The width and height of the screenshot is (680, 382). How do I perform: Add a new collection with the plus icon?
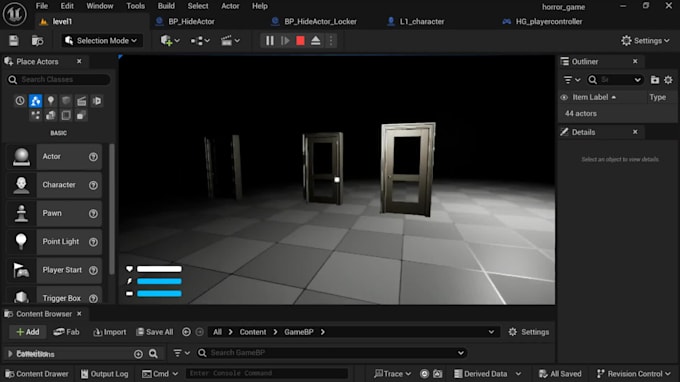pos(138,354)
